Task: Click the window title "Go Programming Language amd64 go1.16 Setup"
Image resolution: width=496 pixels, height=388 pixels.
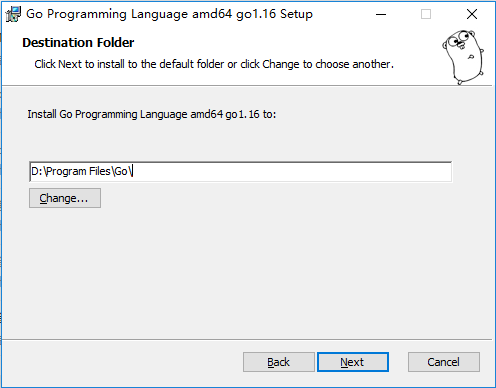Action: pyautogui.click(x=169, y=14)
